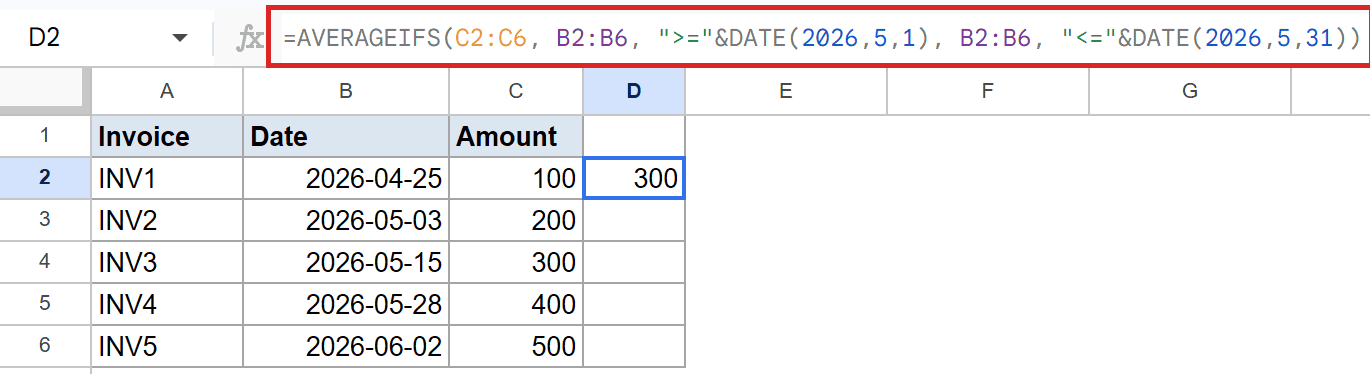
Task: Select the amount cell 500
Action: (x=516, y=346)
